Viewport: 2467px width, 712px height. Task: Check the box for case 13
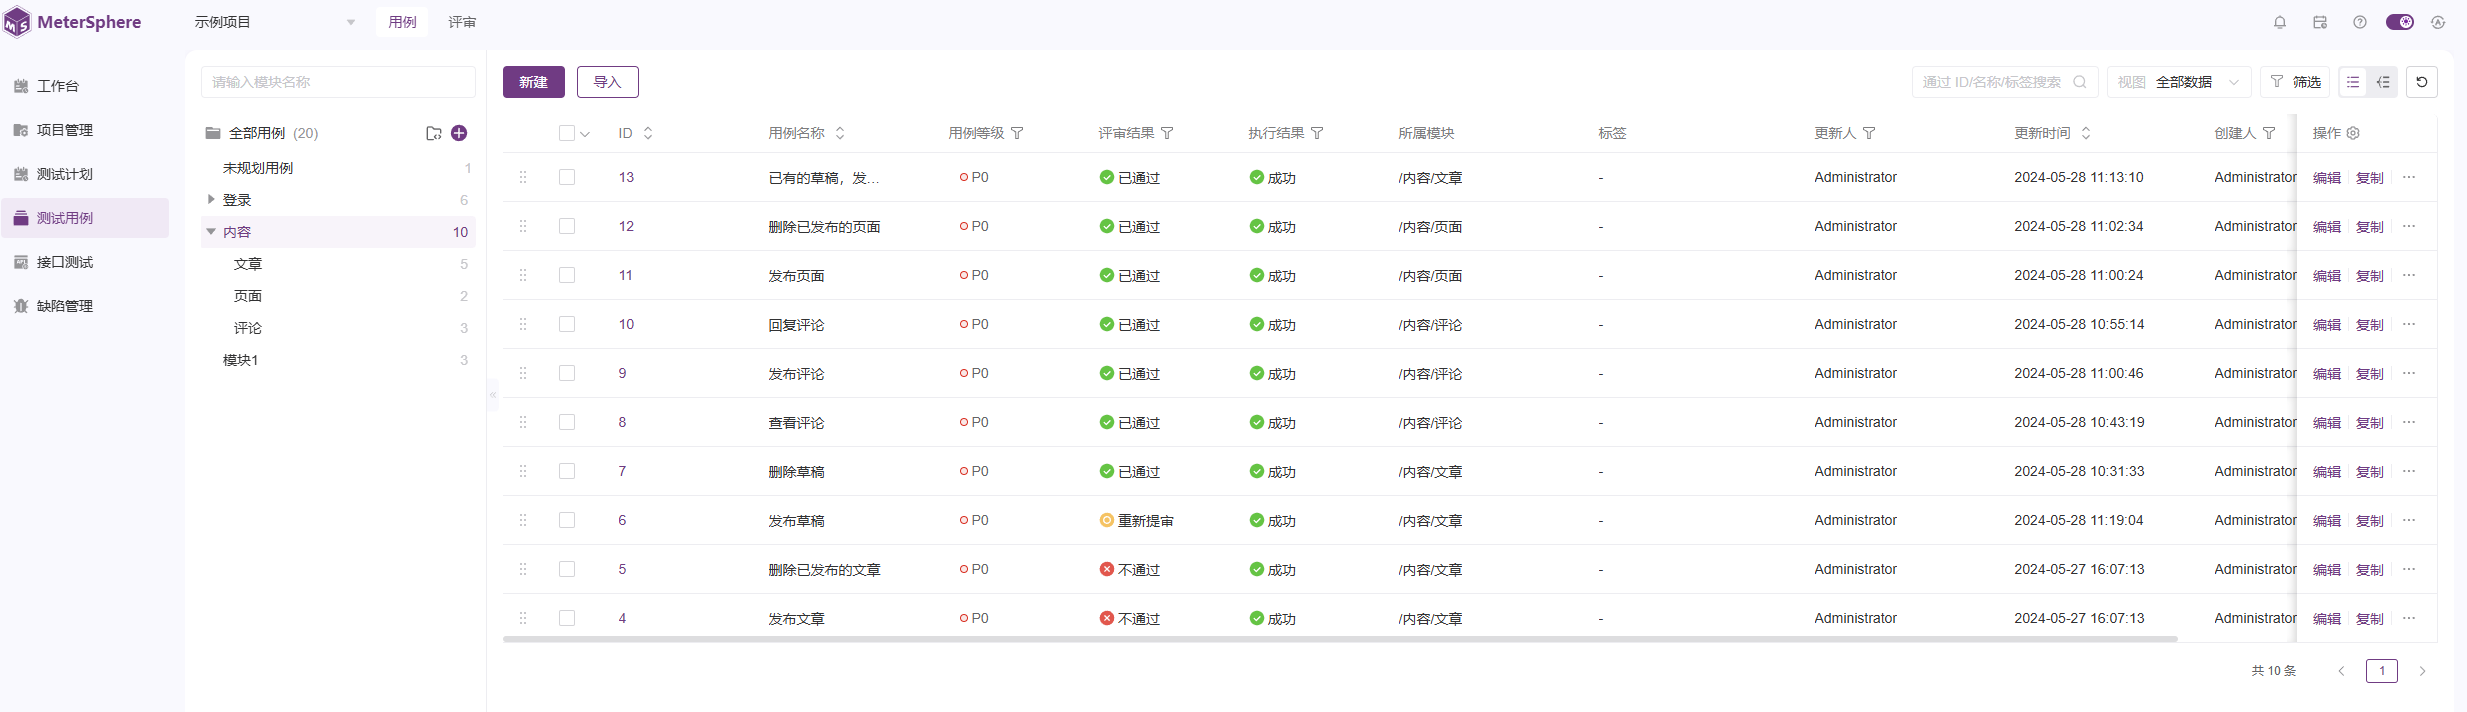click(567, 177)
